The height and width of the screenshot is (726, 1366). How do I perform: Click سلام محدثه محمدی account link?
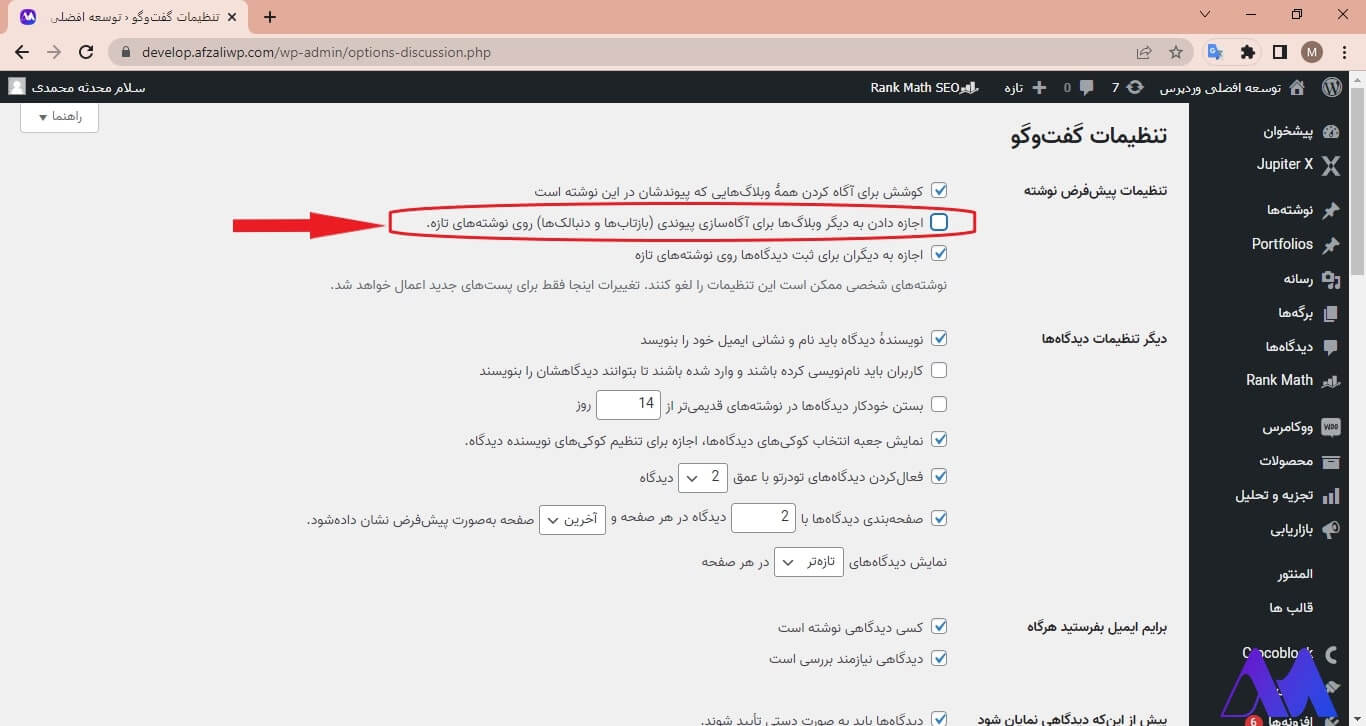tap(88, 88)
